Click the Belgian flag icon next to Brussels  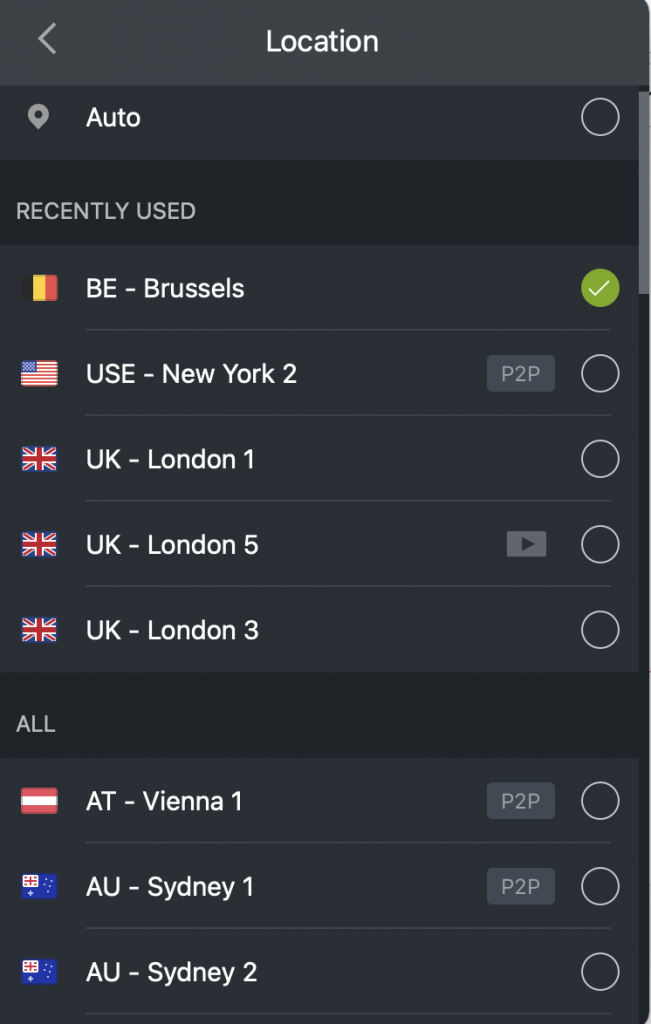[x=37, y=288]
